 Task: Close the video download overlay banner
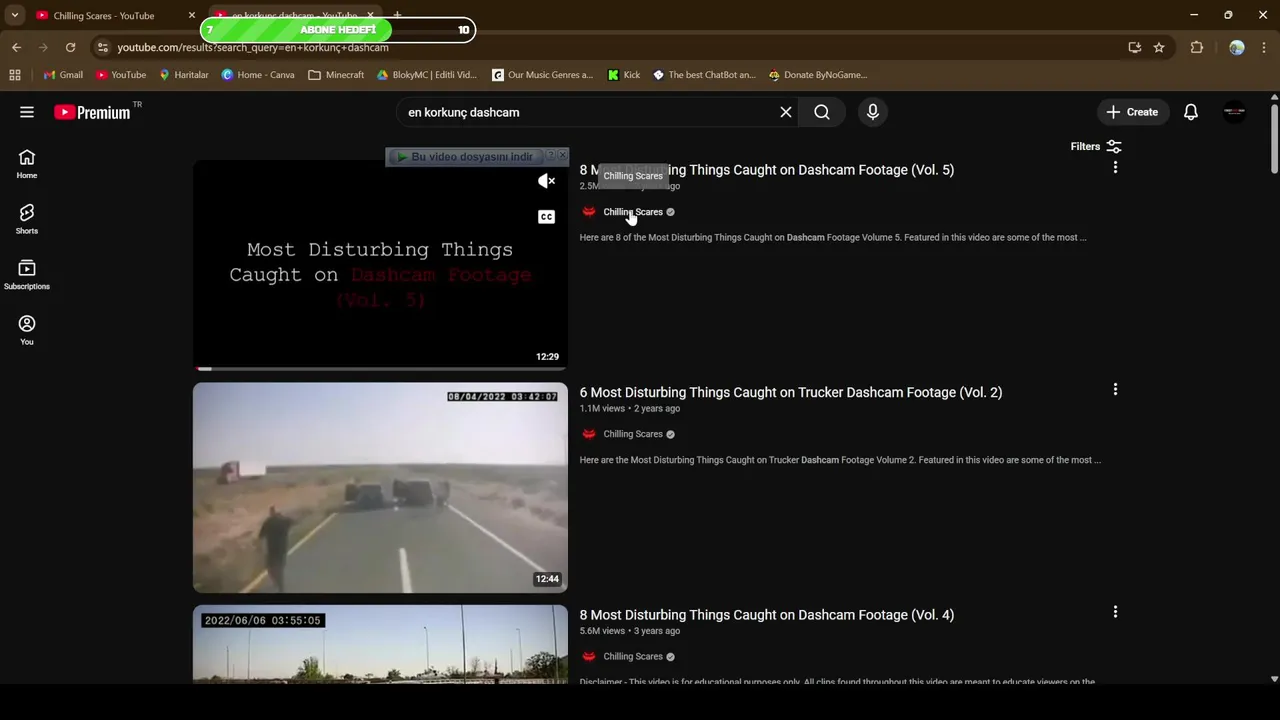(562, 156)
